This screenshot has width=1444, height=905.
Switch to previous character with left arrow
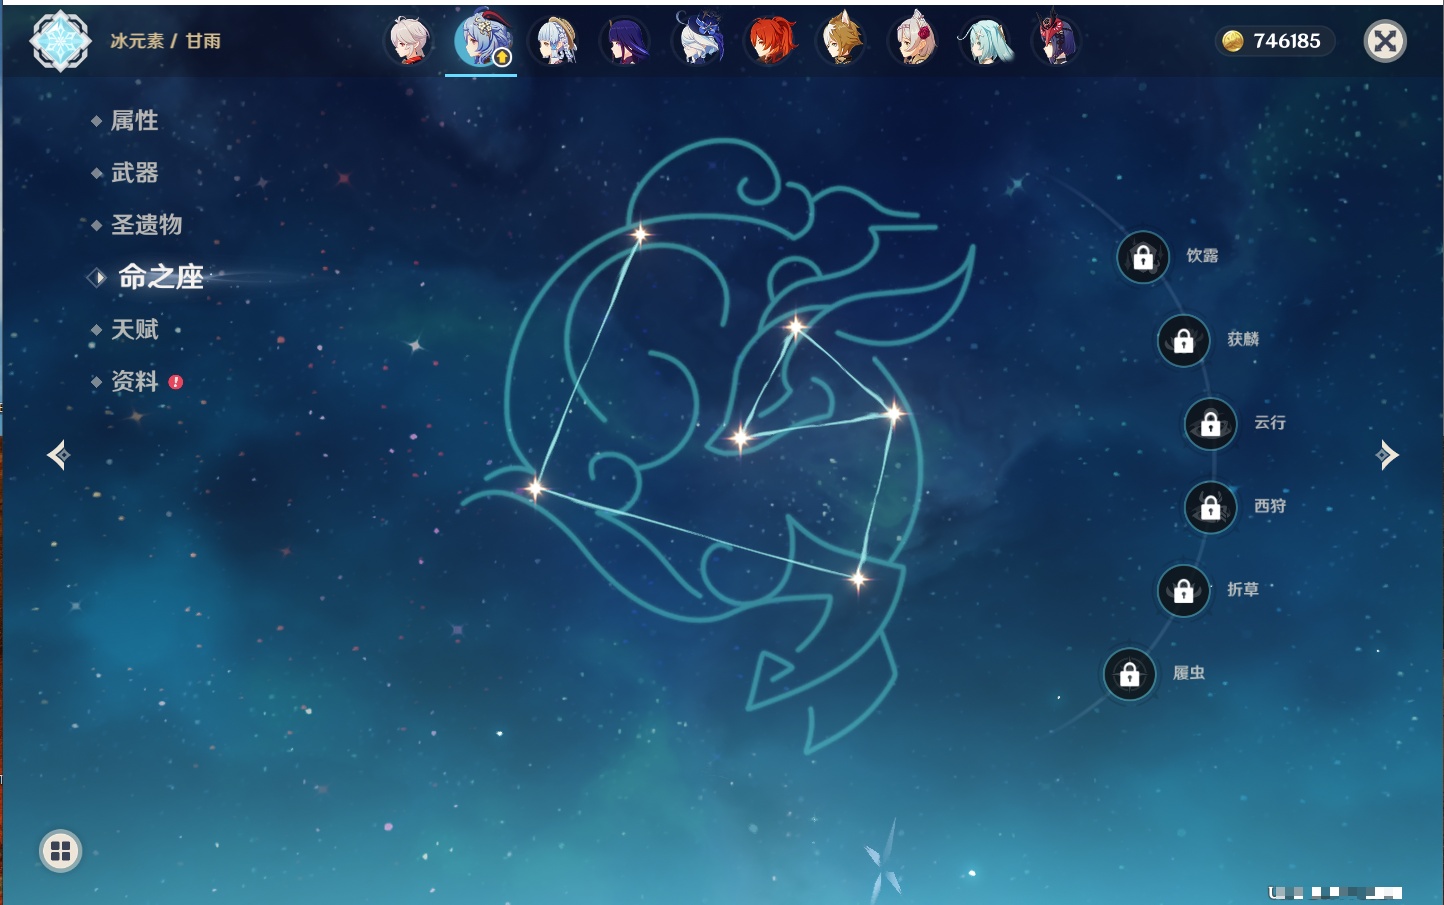pos(58,455)
